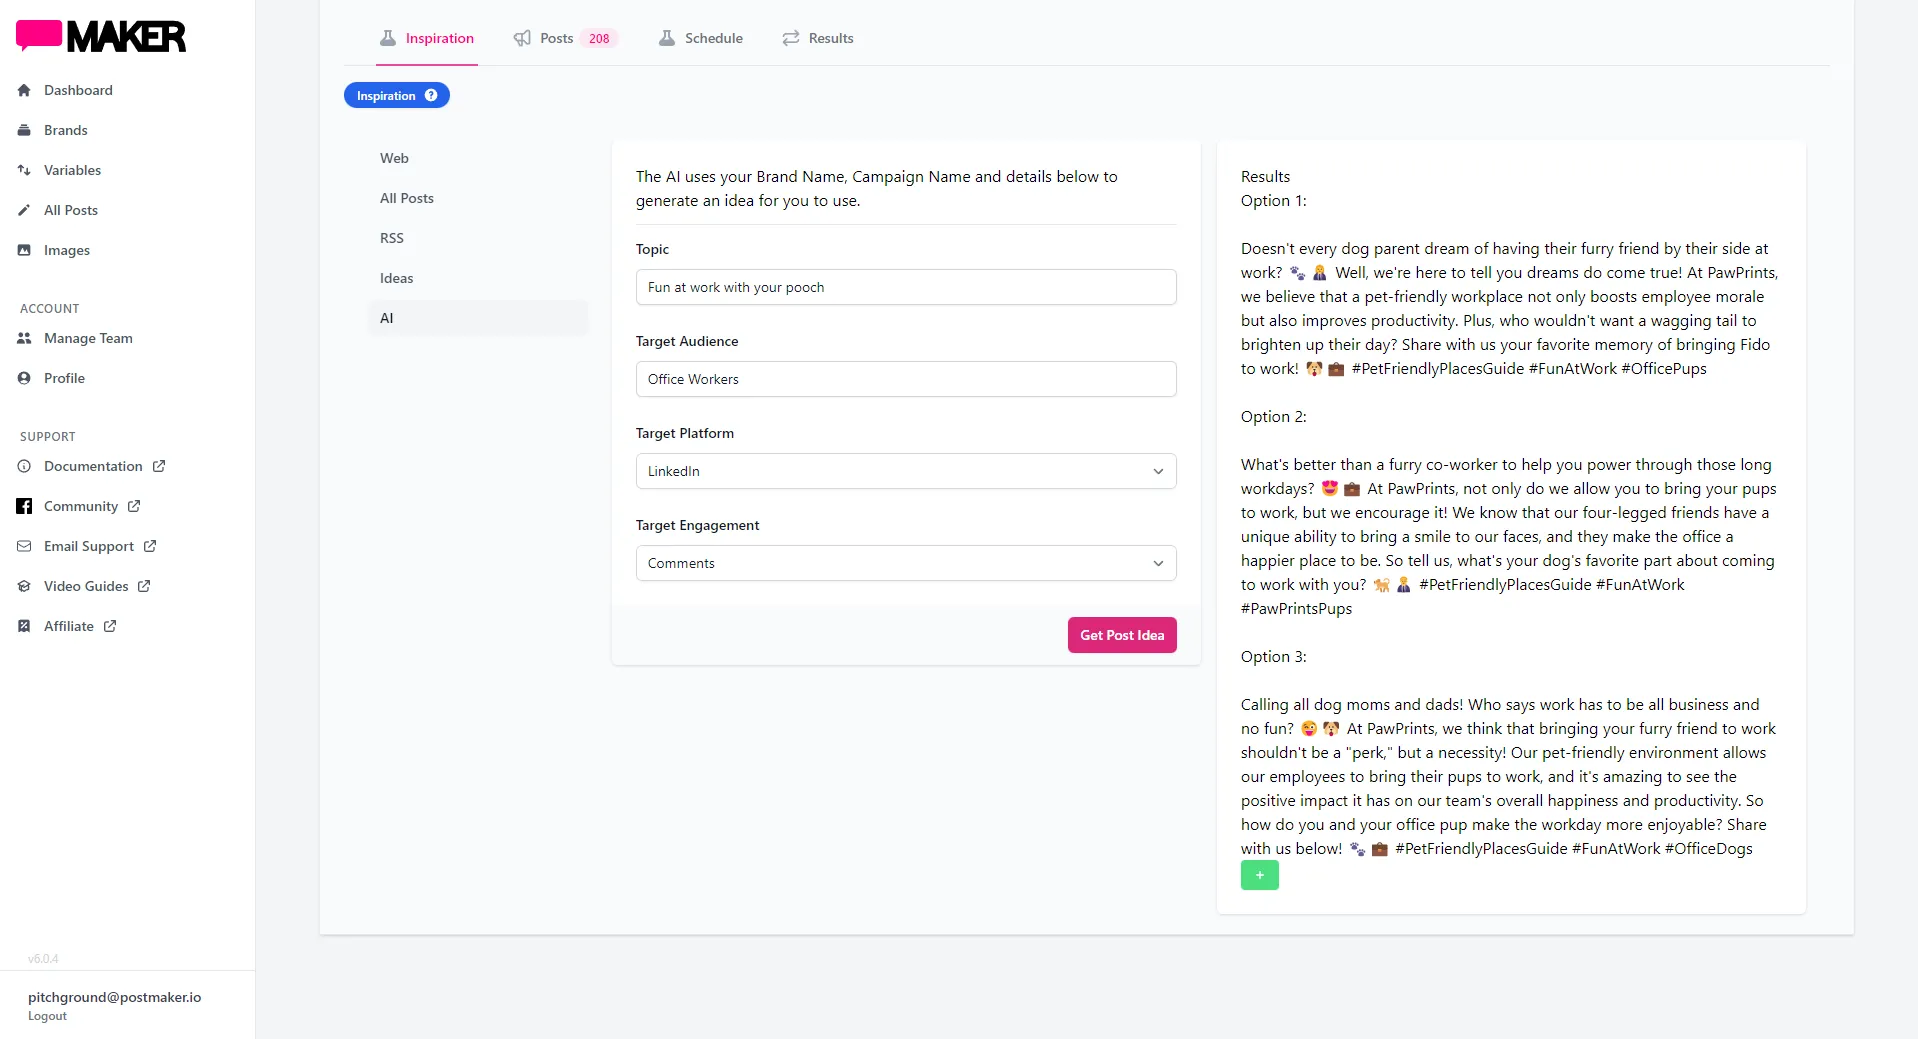
Task: Click the Email Support external link arrow
Action: point(150,546)
